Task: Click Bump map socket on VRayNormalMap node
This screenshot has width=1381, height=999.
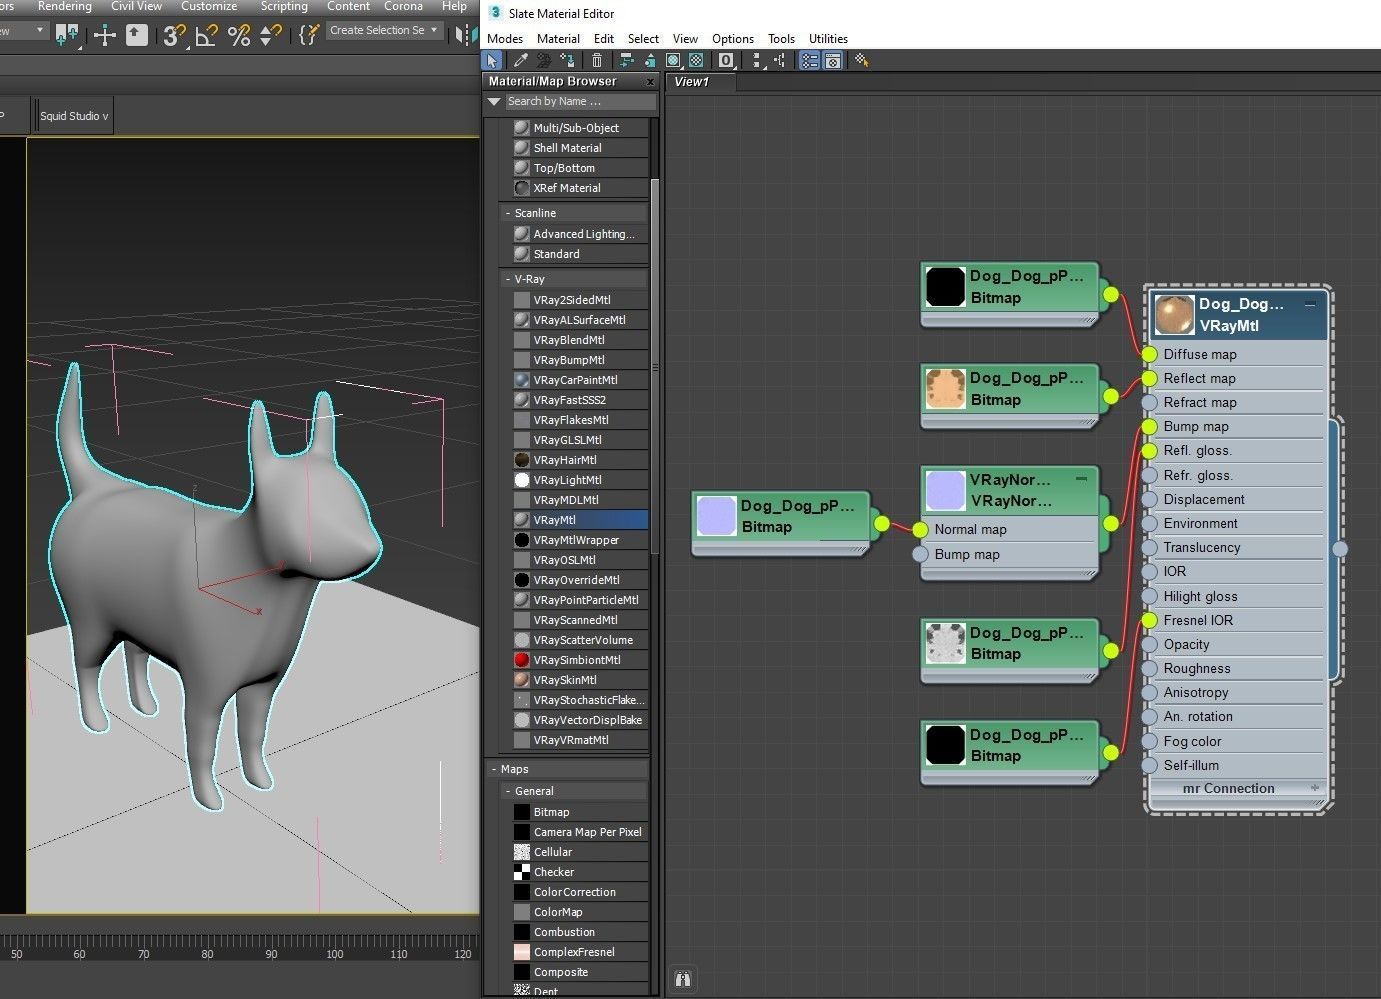Action: 920,555
